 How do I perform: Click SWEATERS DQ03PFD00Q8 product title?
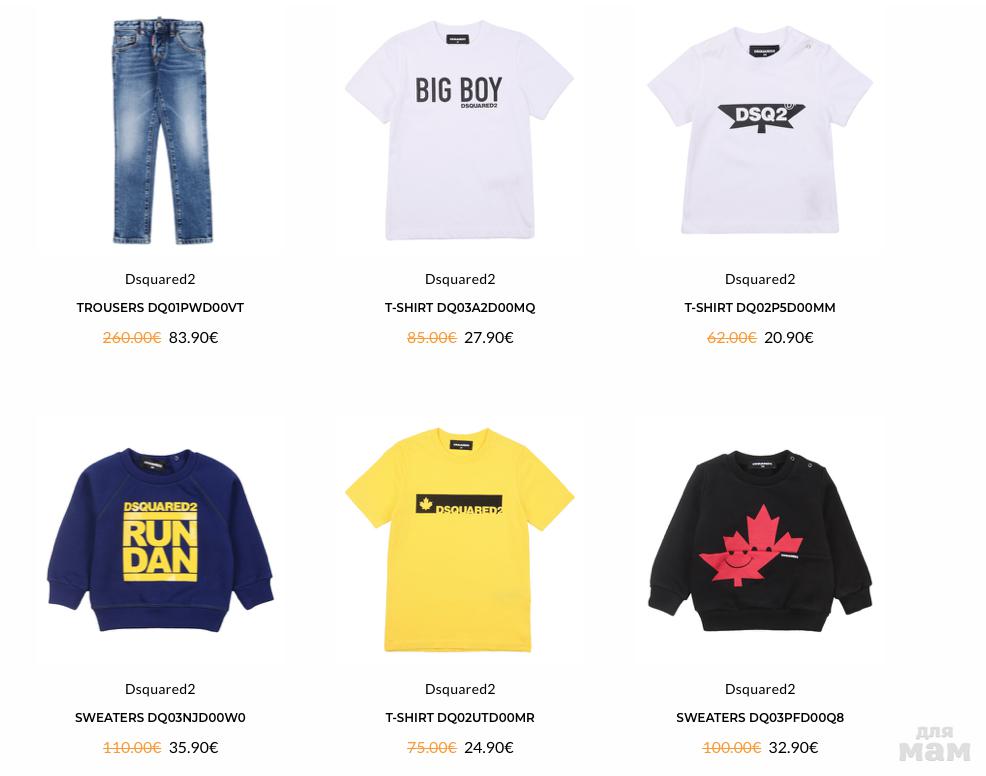[760, 718]
